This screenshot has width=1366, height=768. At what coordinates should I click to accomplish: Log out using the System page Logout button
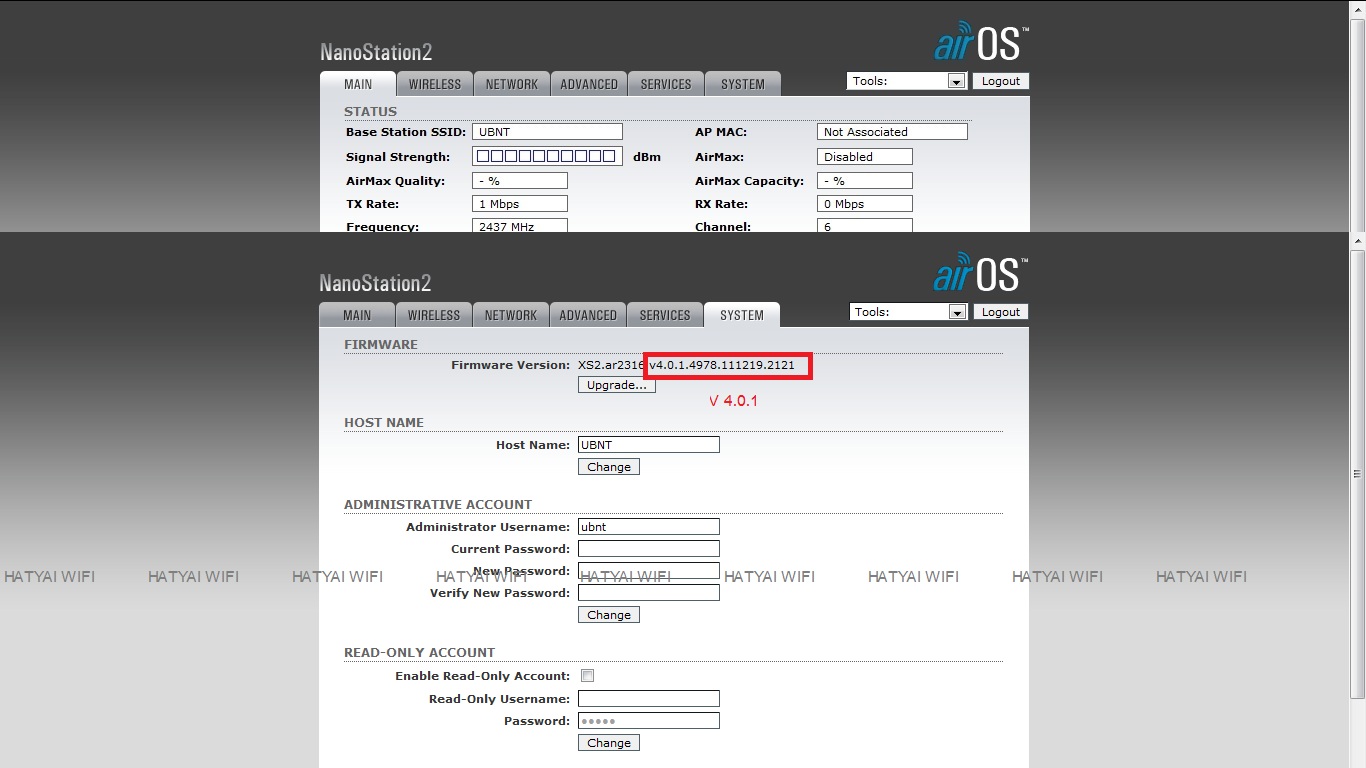(1001, 312)
